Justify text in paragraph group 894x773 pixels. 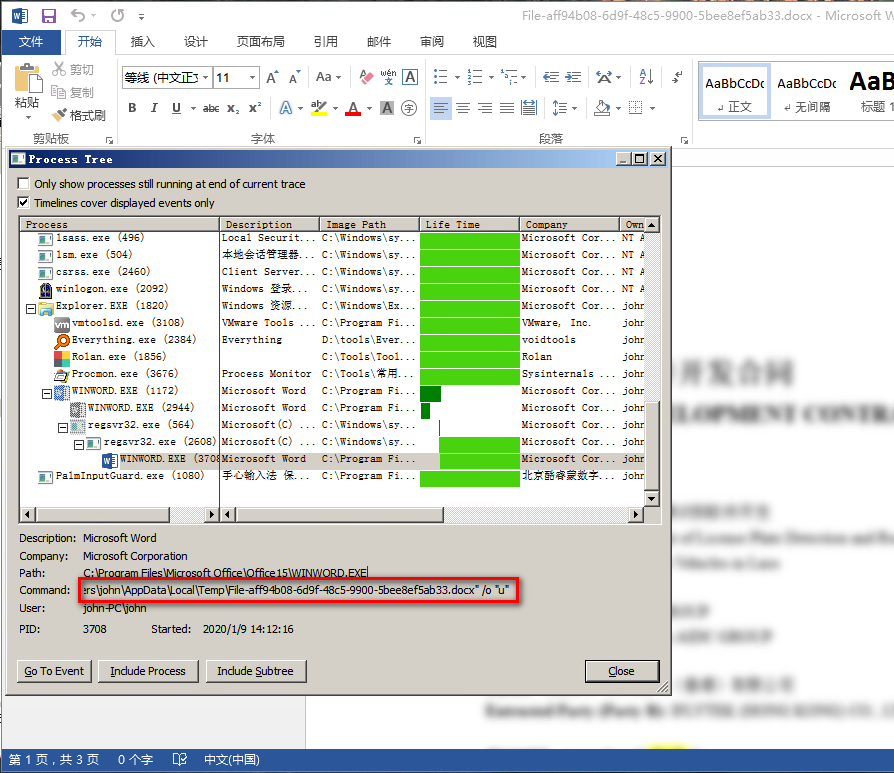coord(507,108)
